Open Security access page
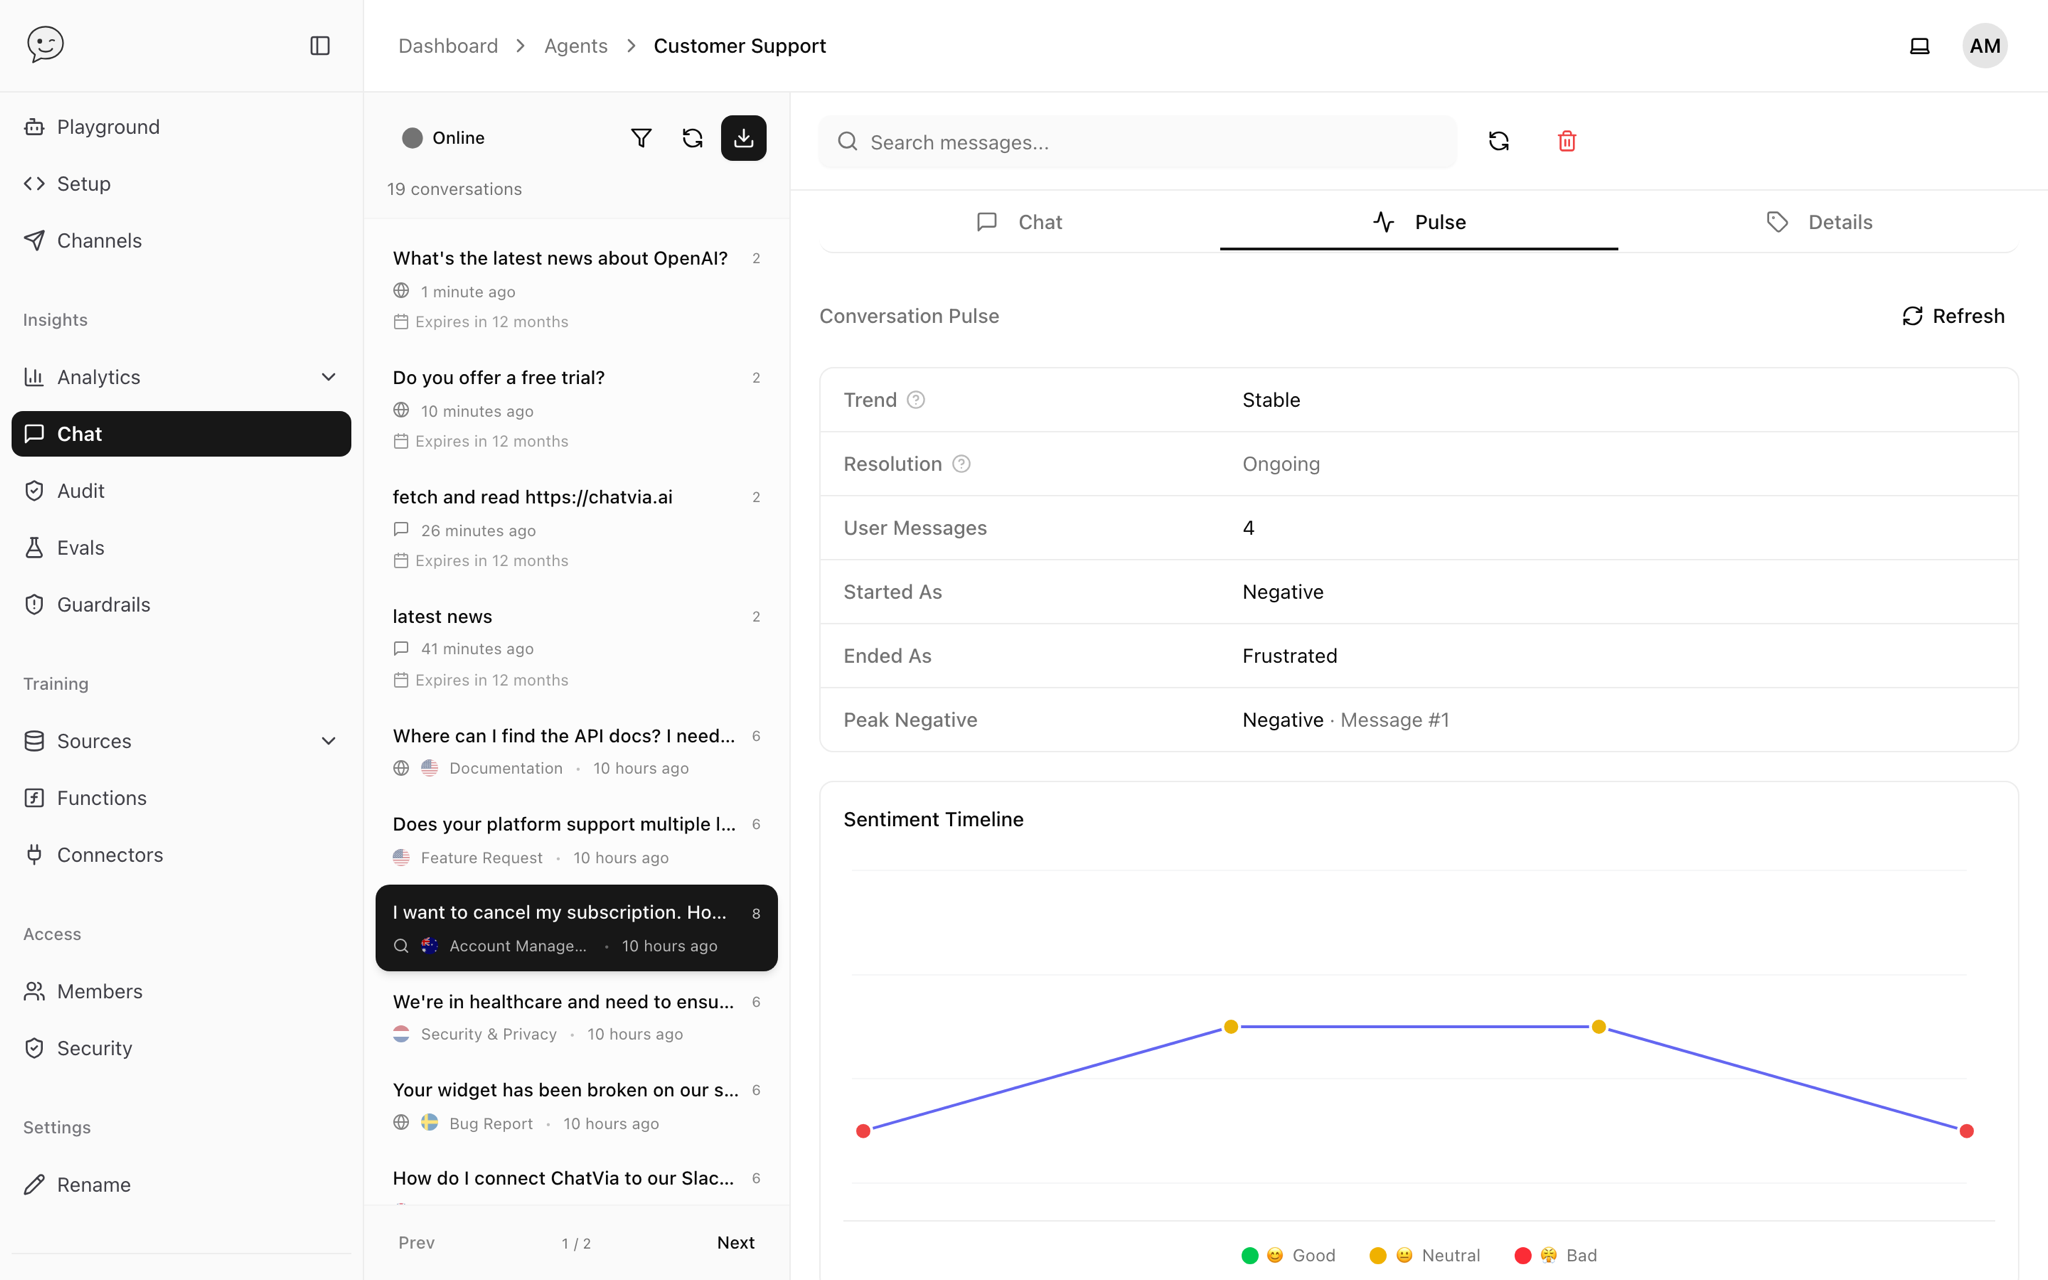The width and height of the screenshot is (2048, 1280). 181,1048
